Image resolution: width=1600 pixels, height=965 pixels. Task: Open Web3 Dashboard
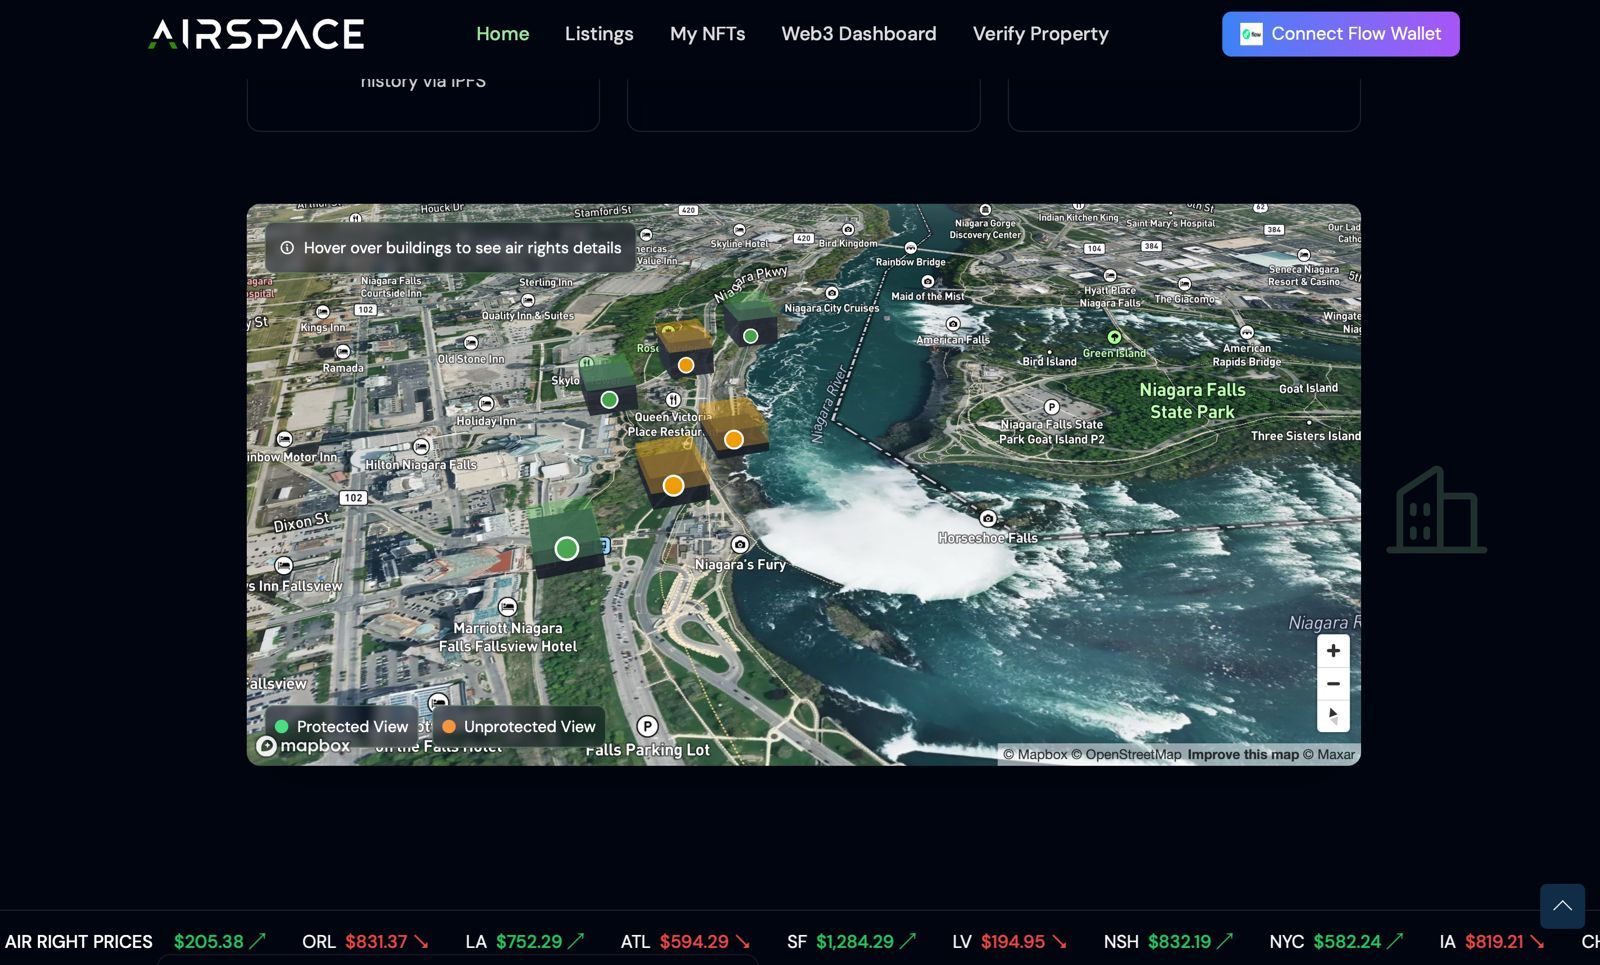point(858,34)
